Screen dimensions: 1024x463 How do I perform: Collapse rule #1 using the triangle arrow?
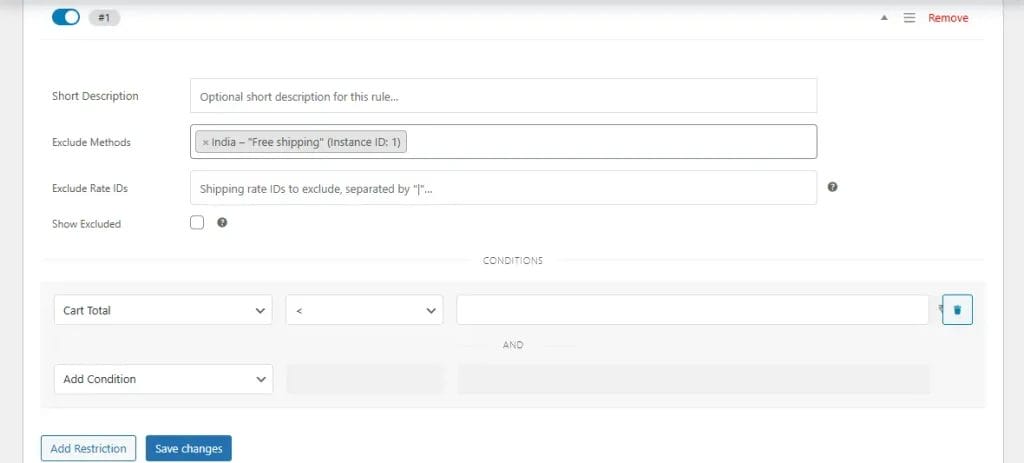[x=884, y=18]
